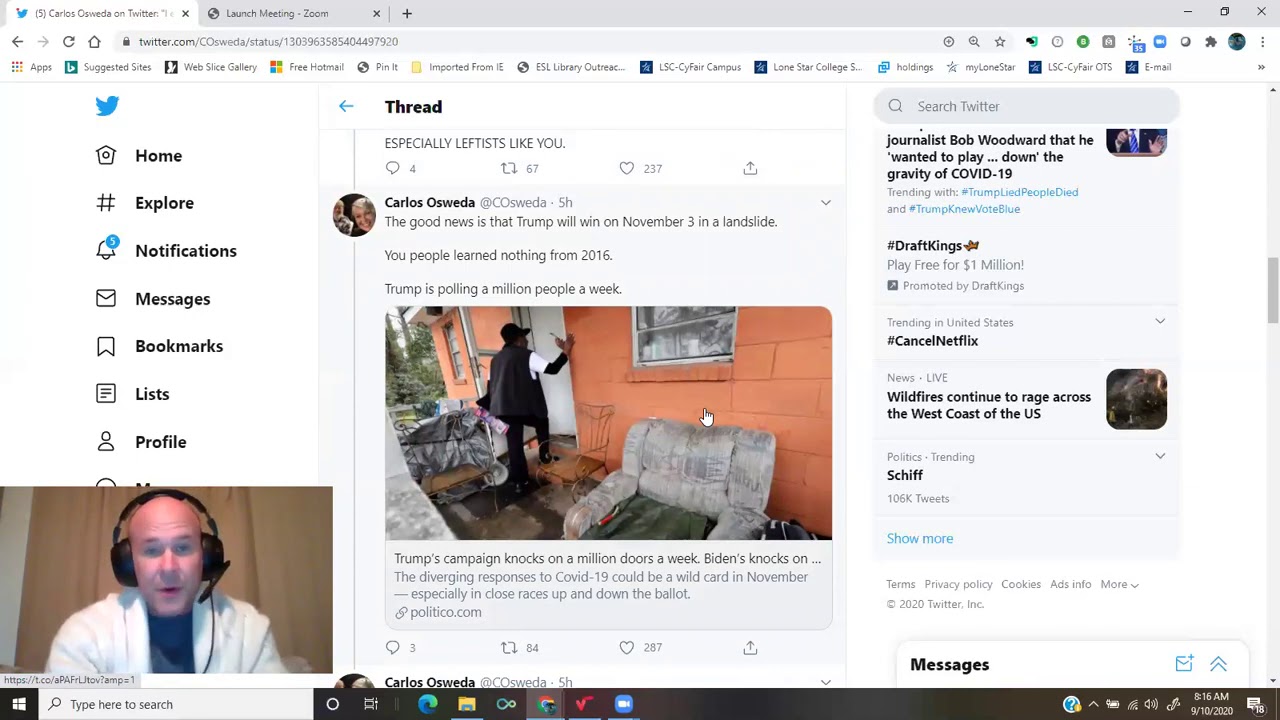The width and height of the screenshot is (1280, 720).
Task: Reload the page
Action: tap(68, 42)
